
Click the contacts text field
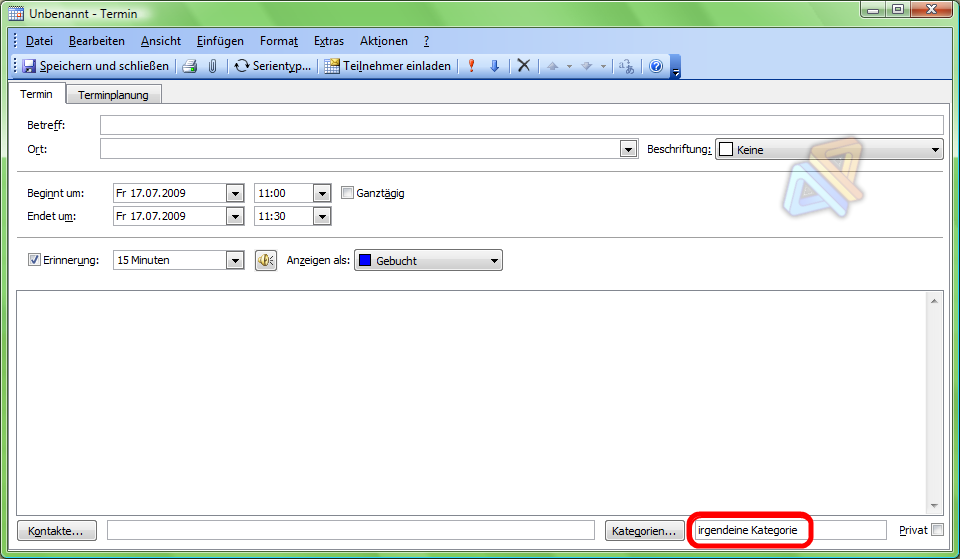point(351,530)
